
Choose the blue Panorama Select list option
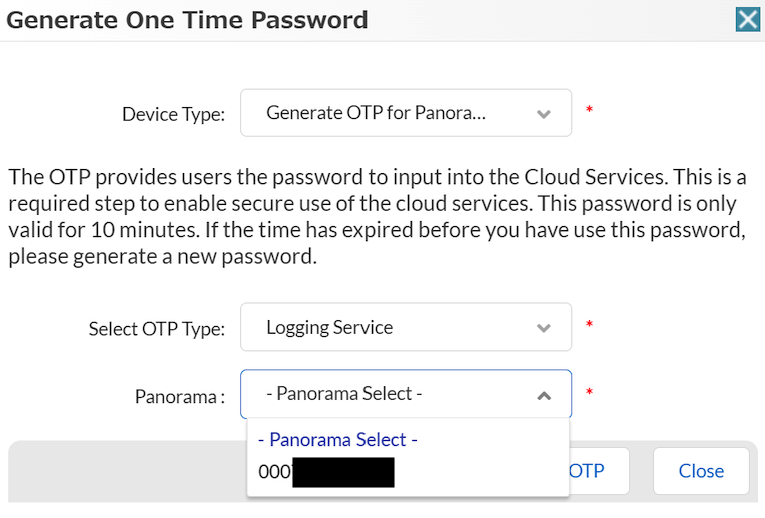338,439
